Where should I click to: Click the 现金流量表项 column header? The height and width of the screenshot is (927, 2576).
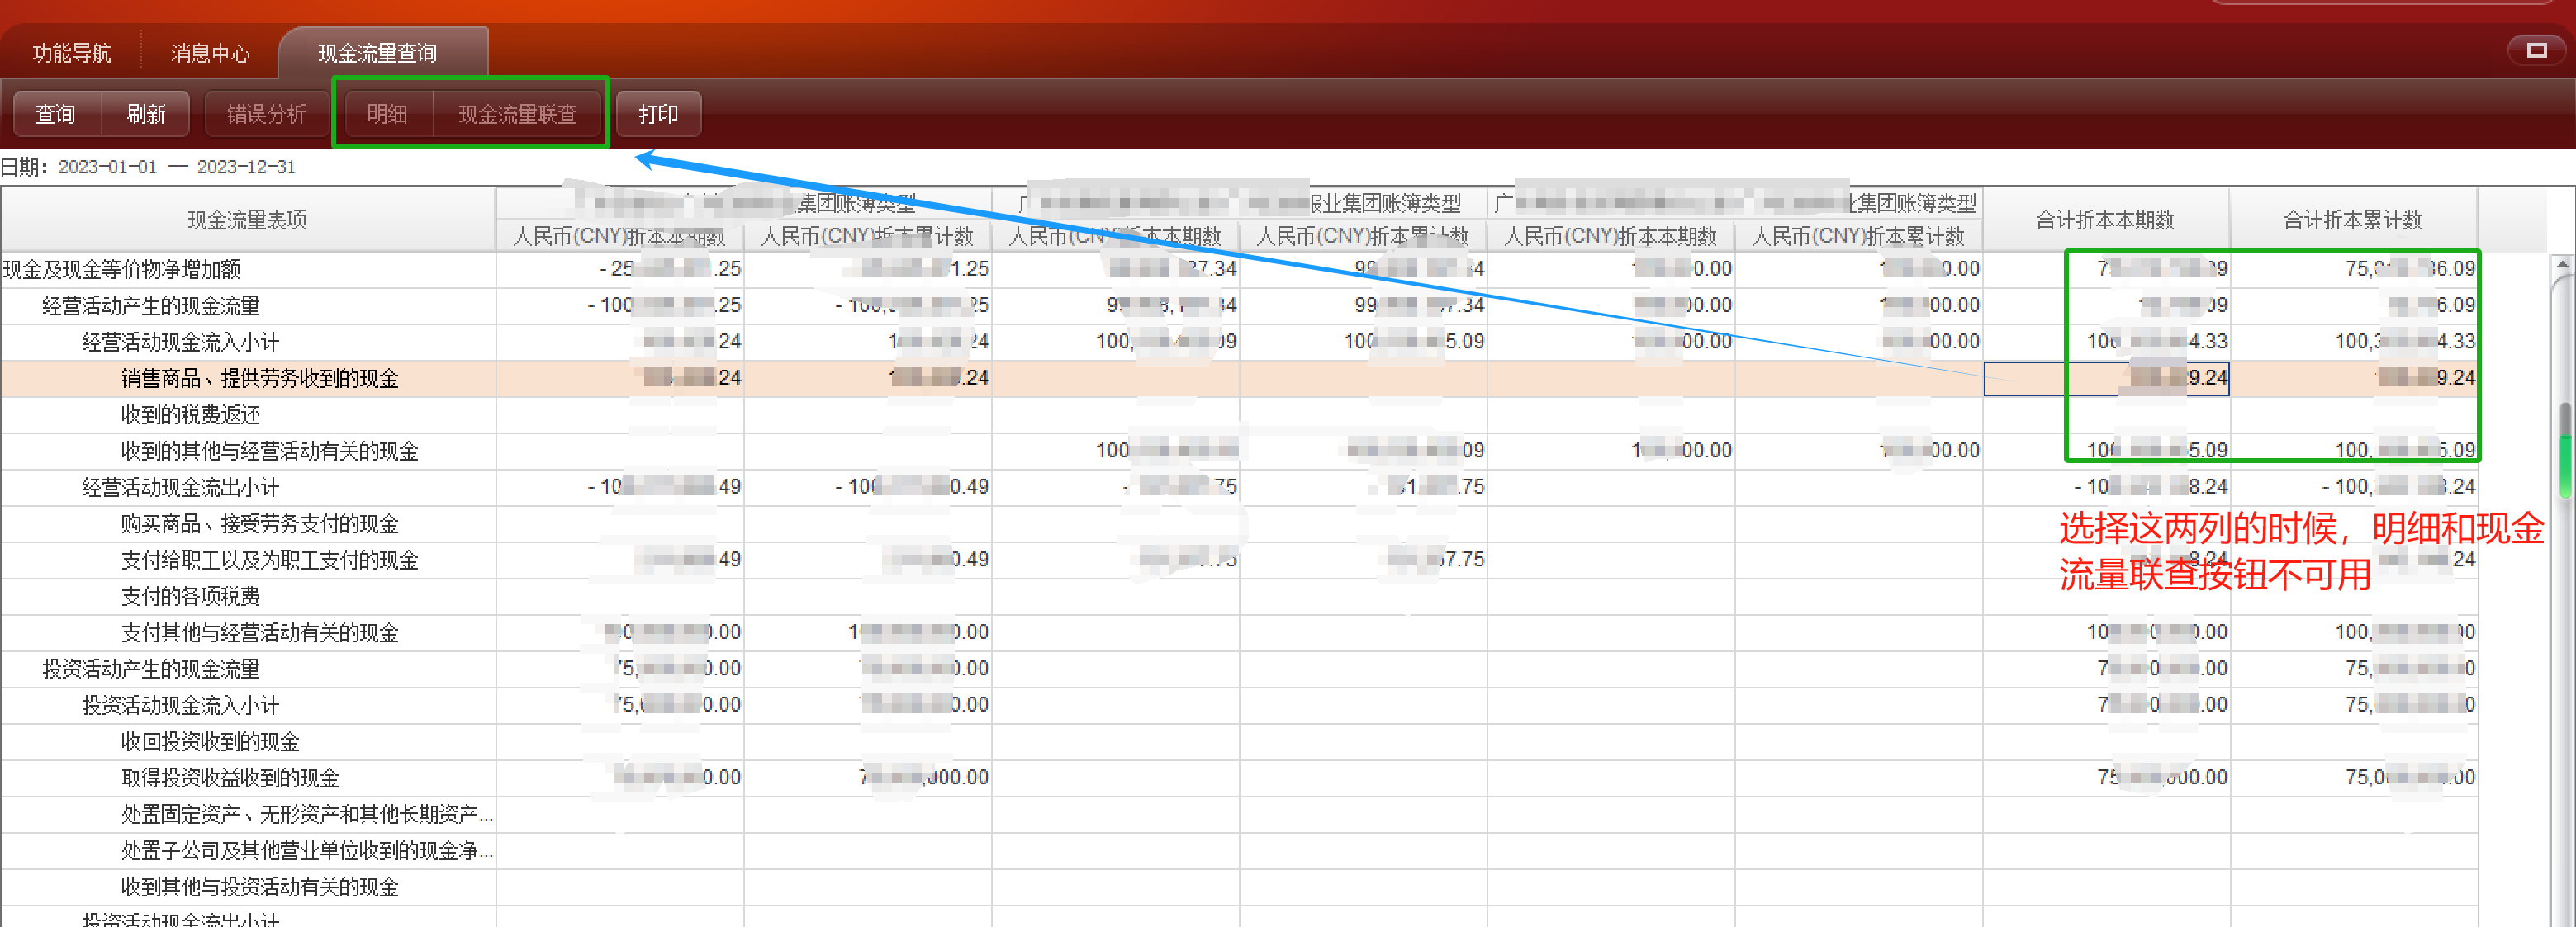(247, 219)
